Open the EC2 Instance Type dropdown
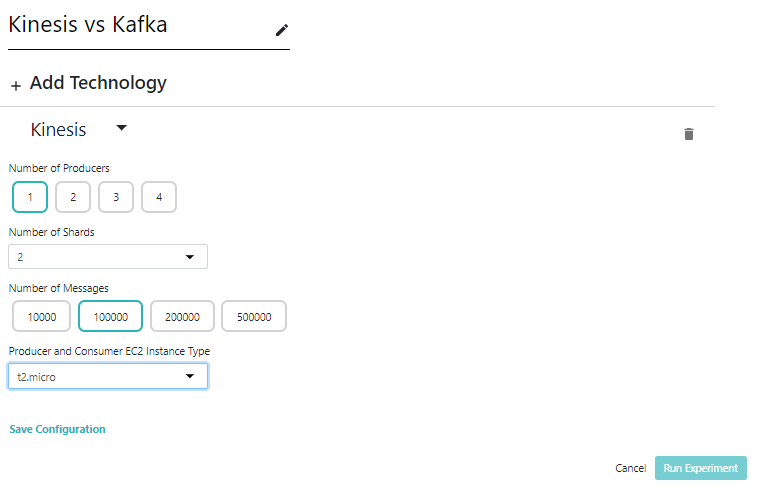The height and width of the screenshot is (489, 763). tap(108, 376)
